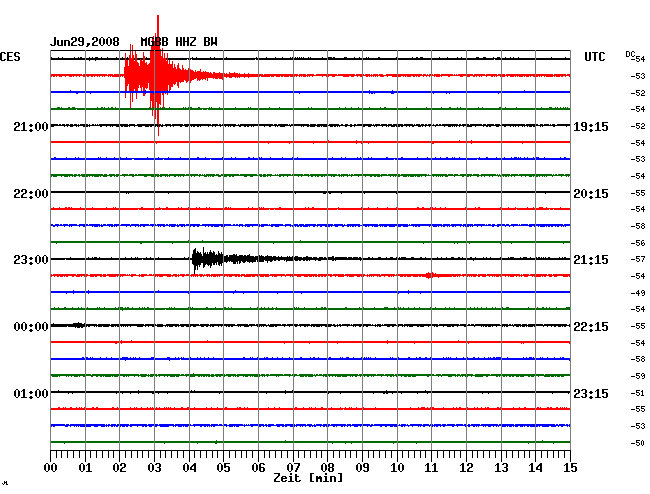Select the 03 minute tick label
Image resolution: width=650 pixels, height=494 pixels.
click(154, 468)
